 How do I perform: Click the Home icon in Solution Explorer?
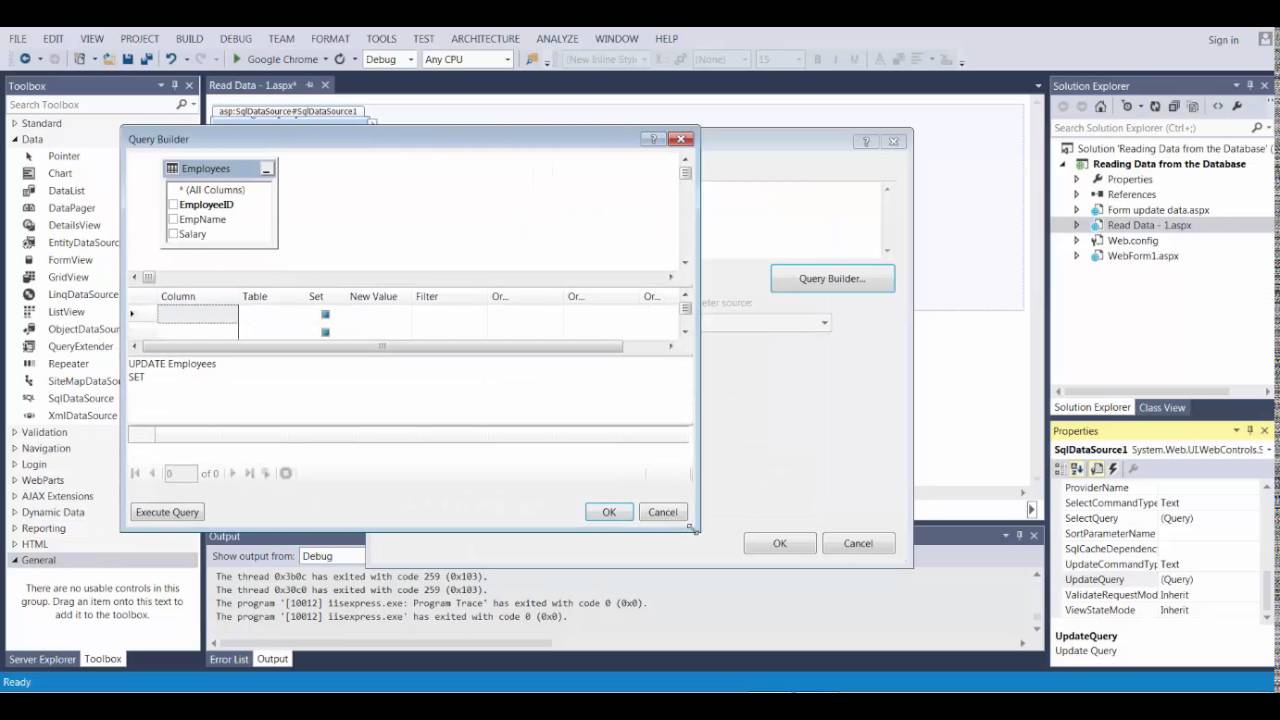coord(1101,106)
